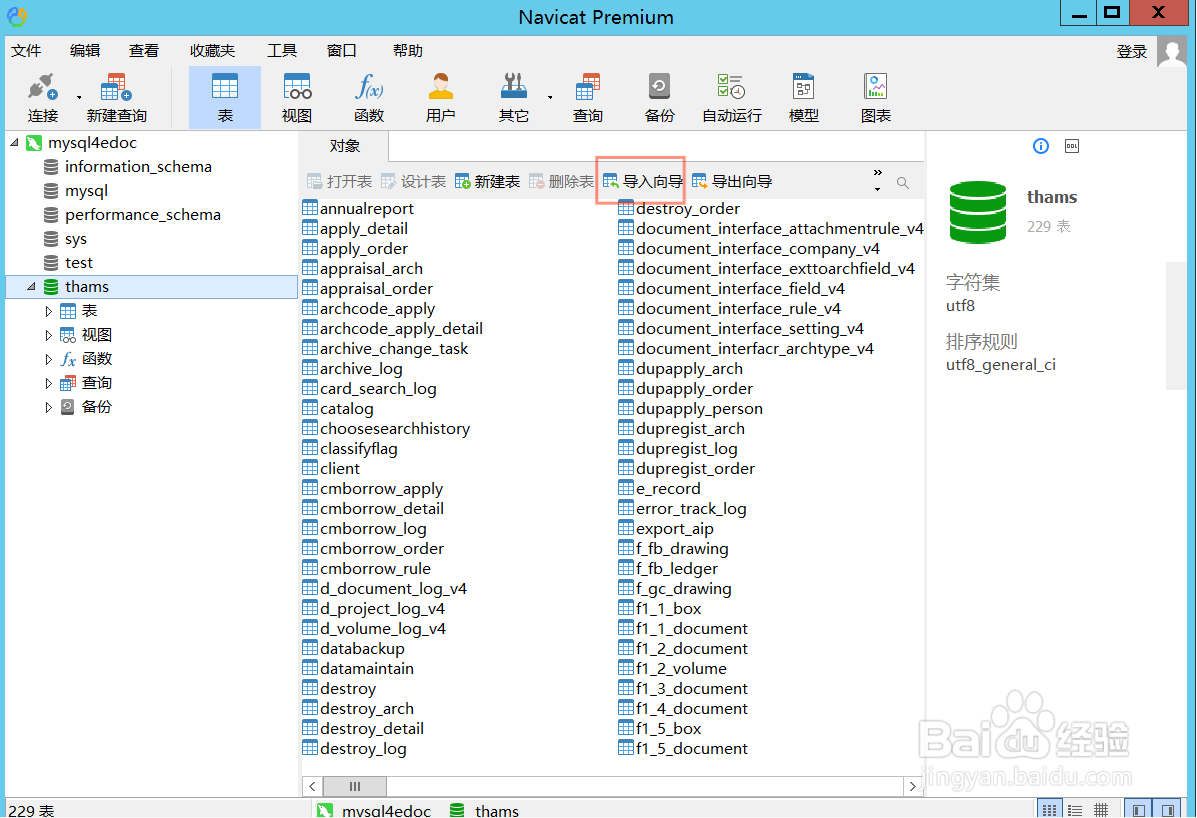This screenshot has height=818, width=1197.
Task: Open the 查看 menu
Action: point(144,50)
